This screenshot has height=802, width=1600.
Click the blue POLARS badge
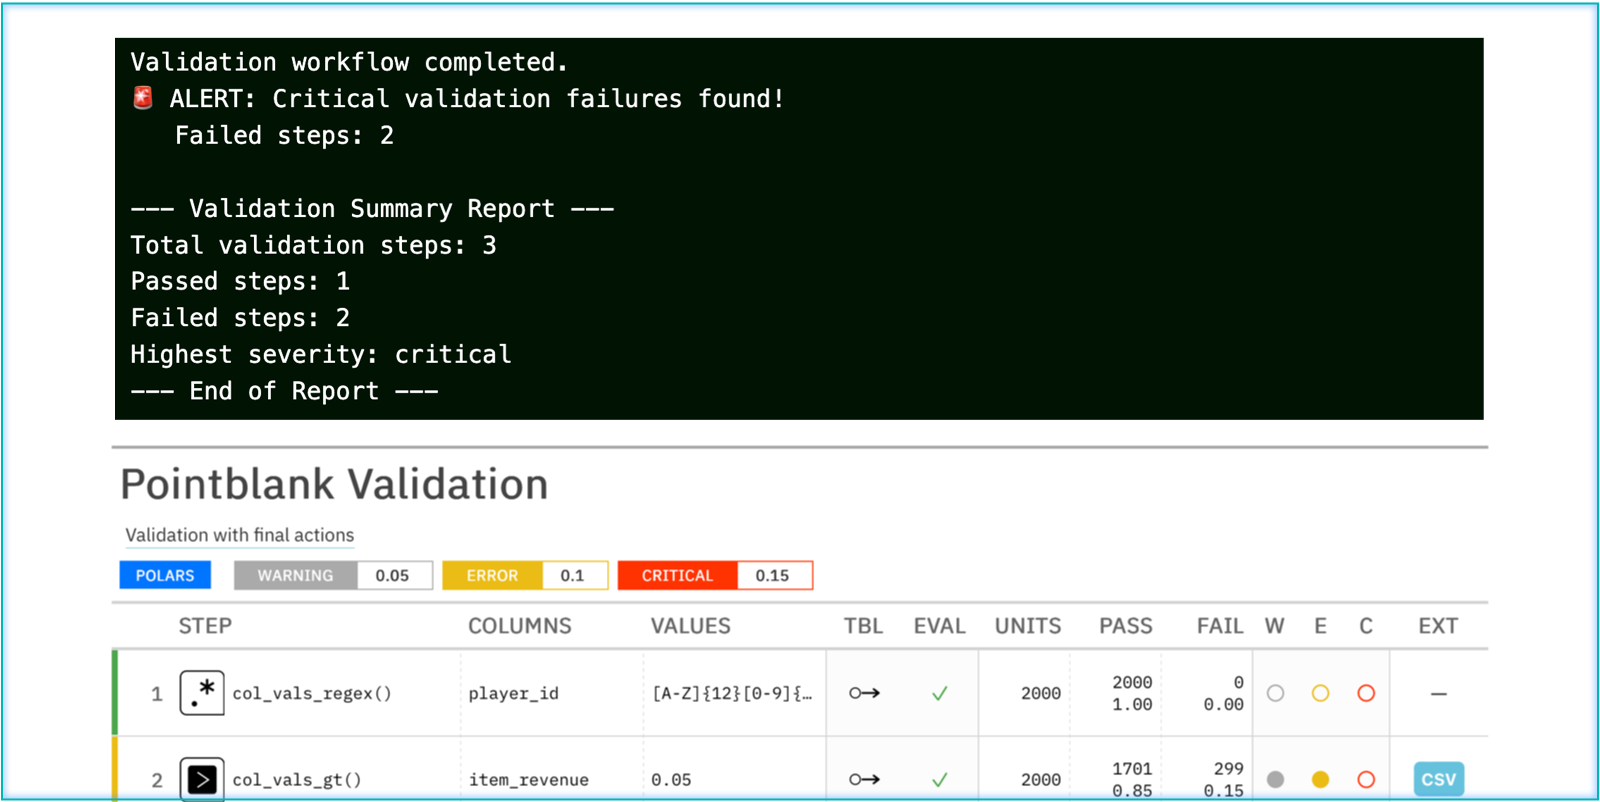[165, 575]
